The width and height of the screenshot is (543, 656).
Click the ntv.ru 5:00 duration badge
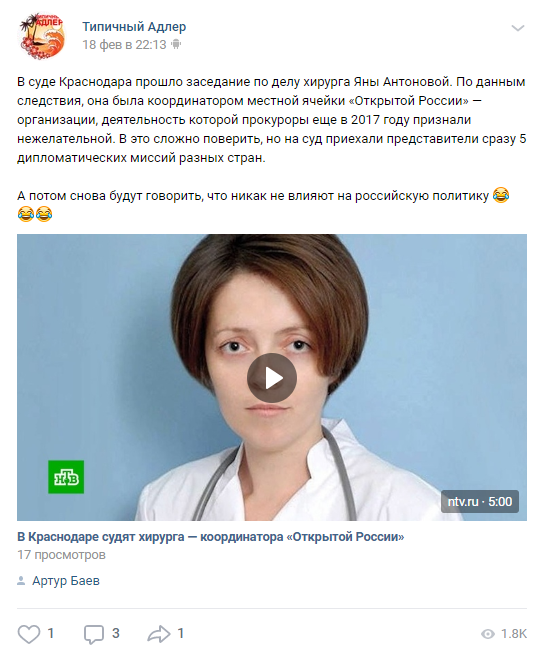[x=480, y=501]
